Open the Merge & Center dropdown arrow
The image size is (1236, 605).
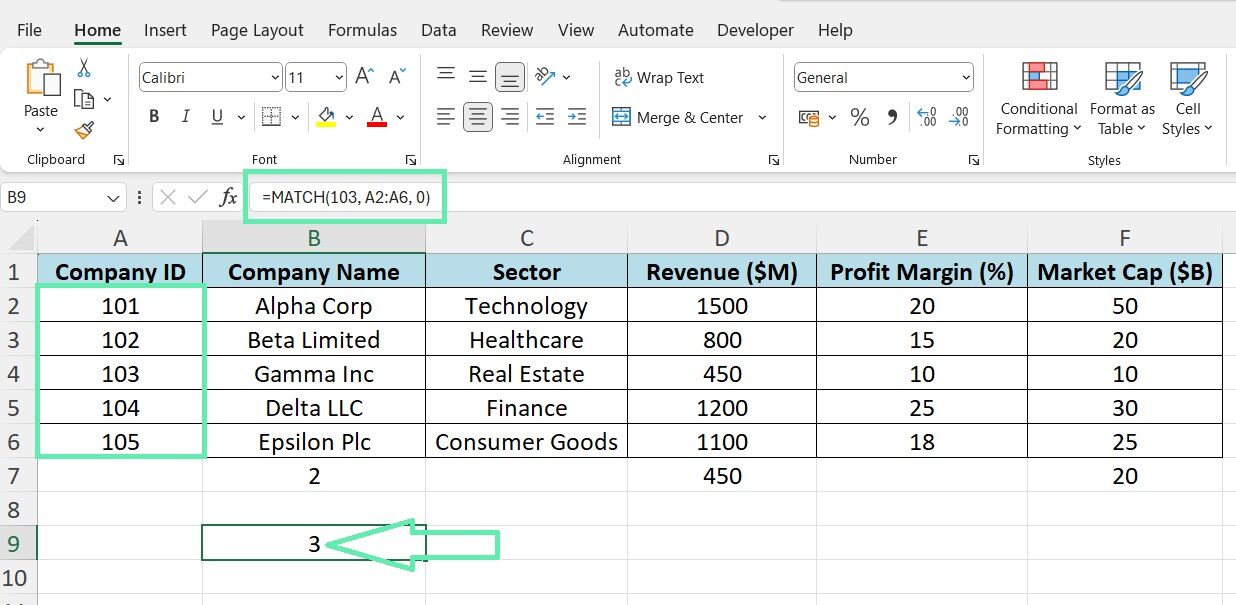tap(762, 117)
